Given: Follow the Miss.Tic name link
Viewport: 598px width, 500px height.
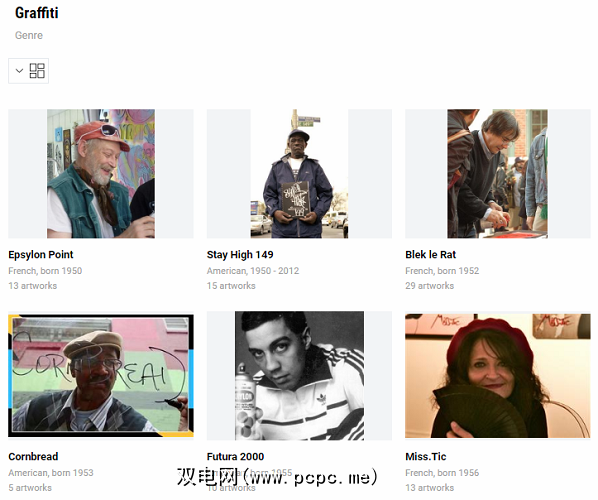Looking at the screenshot, I should (426, 457).
